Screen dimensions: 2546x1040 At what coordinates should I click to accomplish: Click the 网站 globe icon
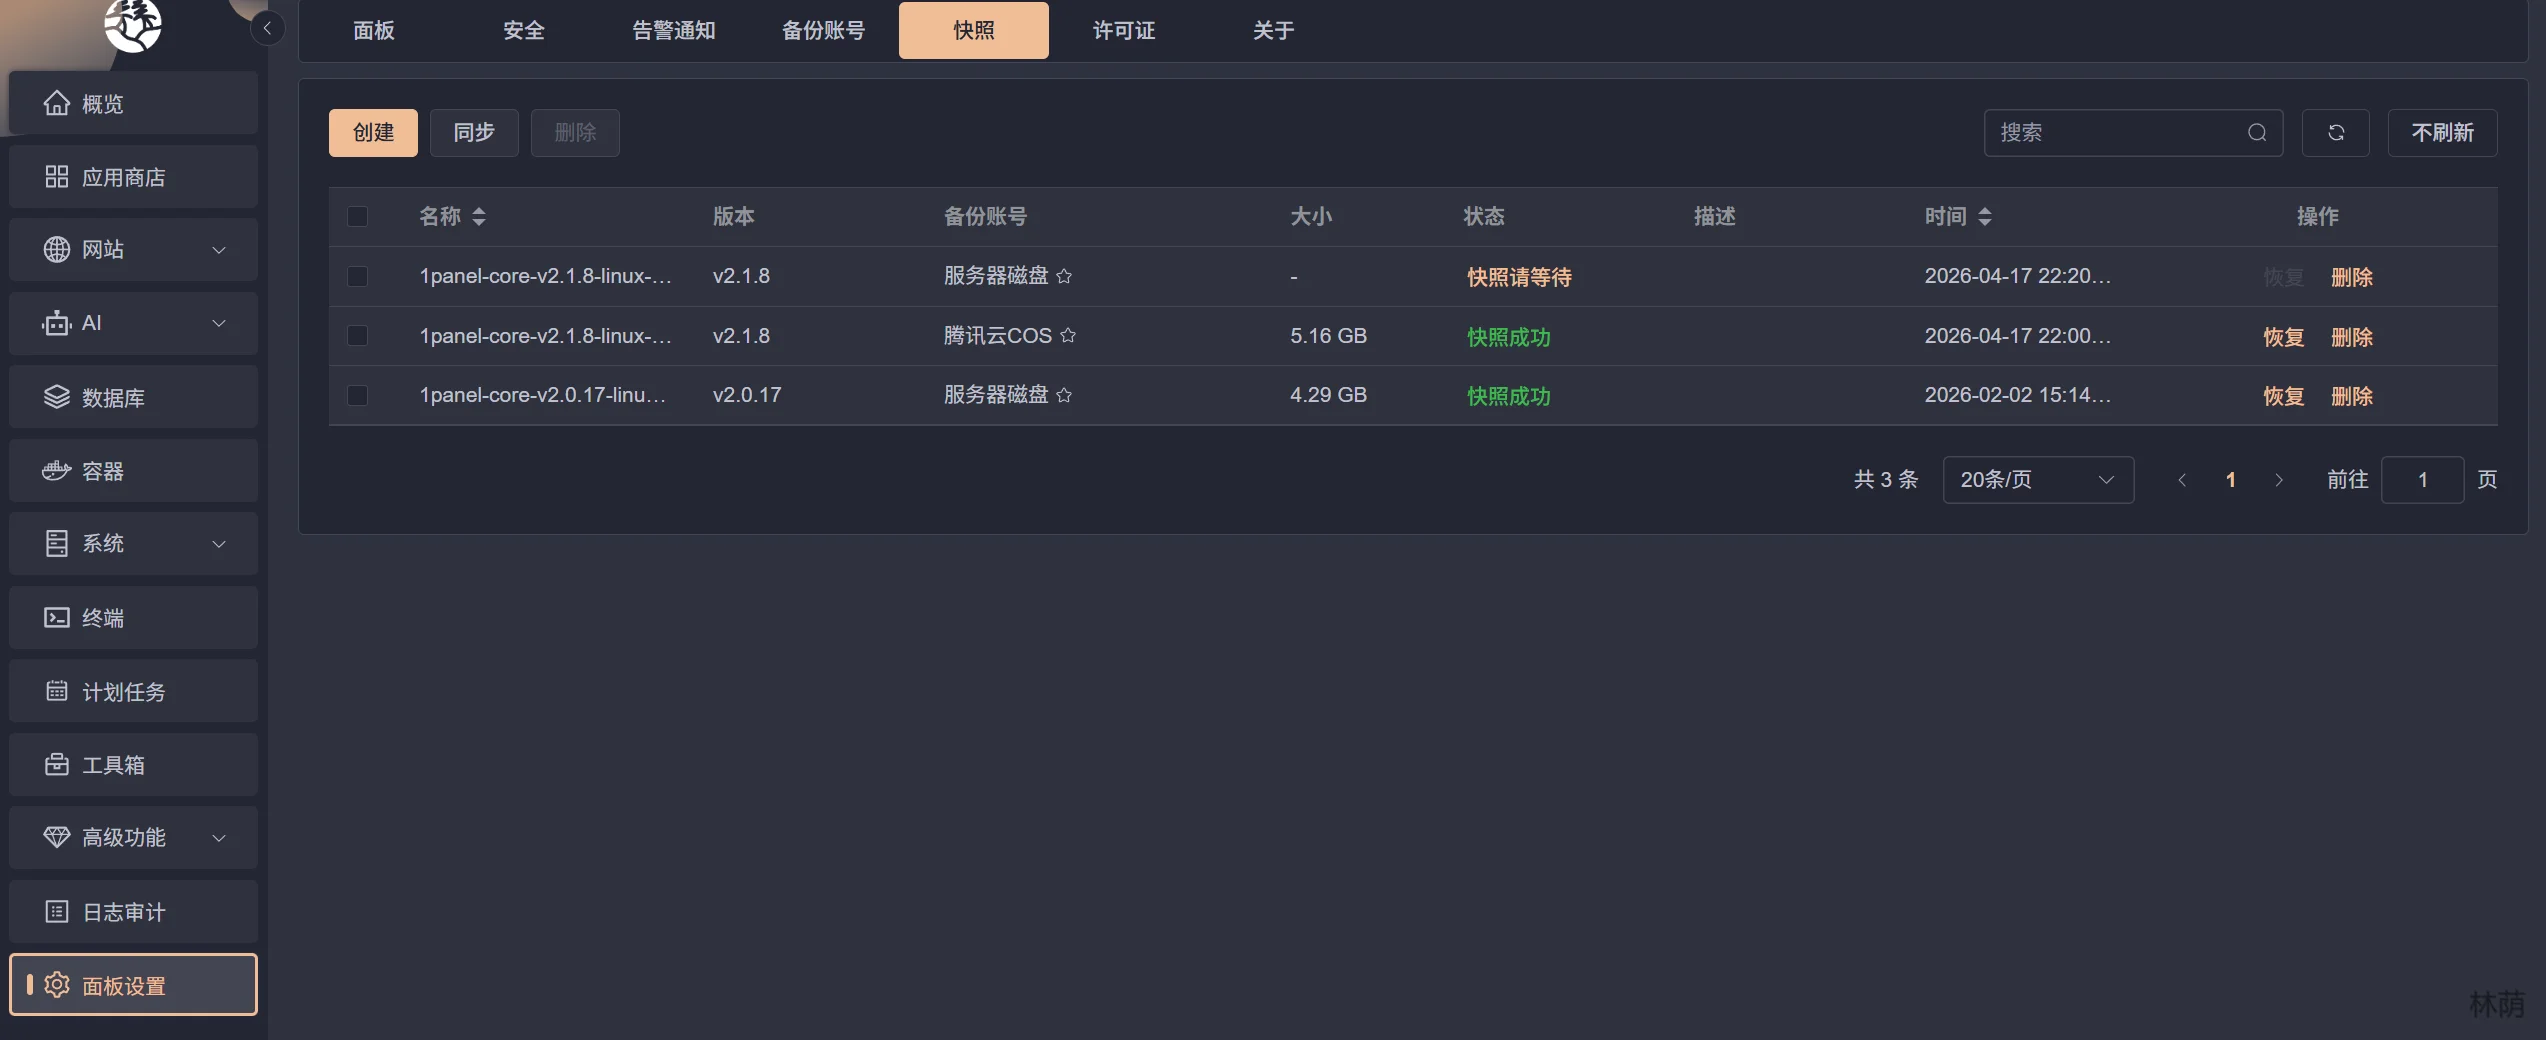[57, 250]
